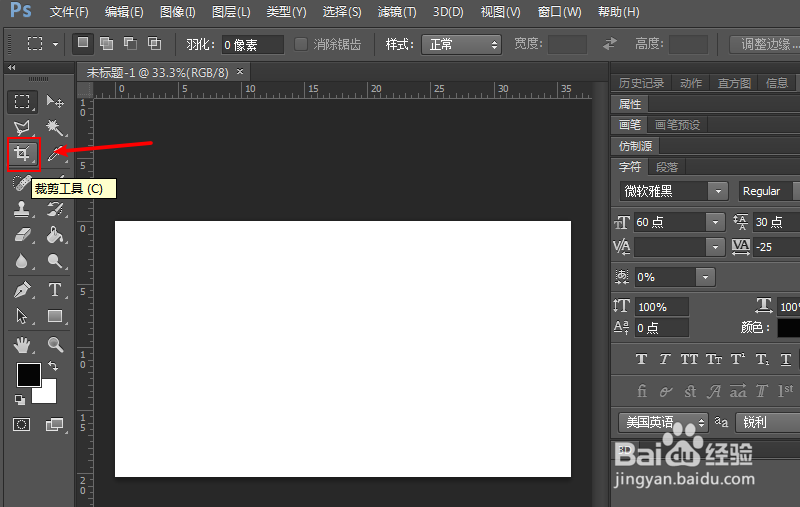
Task: Open the tool preset picker dropdown
Action: click(x=55, y=44)
